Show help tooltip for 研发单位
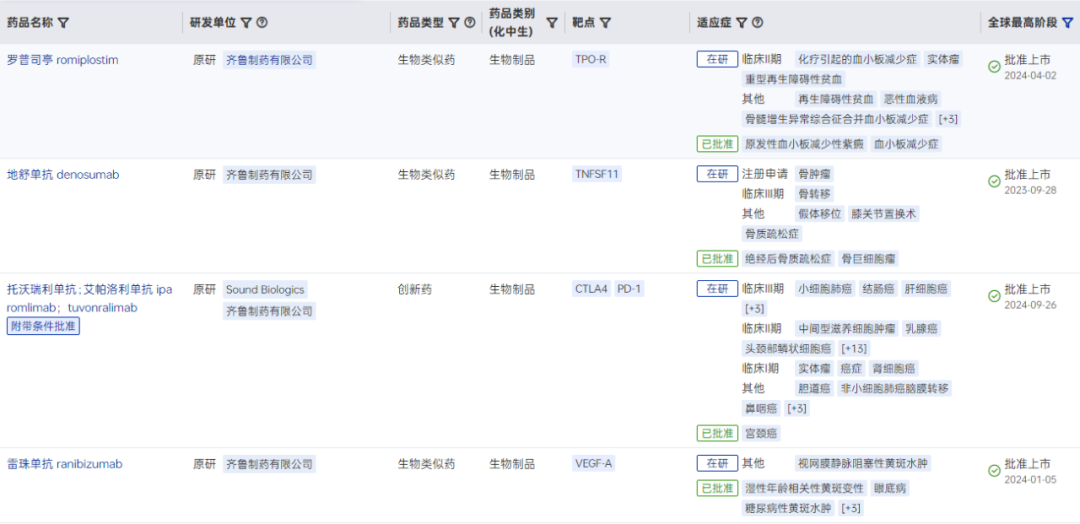This screenshot has width=1080, height=524. (262, 23)
